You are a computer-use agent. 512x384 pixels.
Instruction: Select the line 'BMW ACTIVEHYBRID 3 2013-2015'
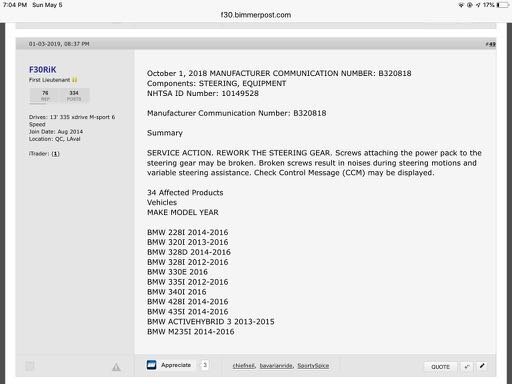click(211, 322)
